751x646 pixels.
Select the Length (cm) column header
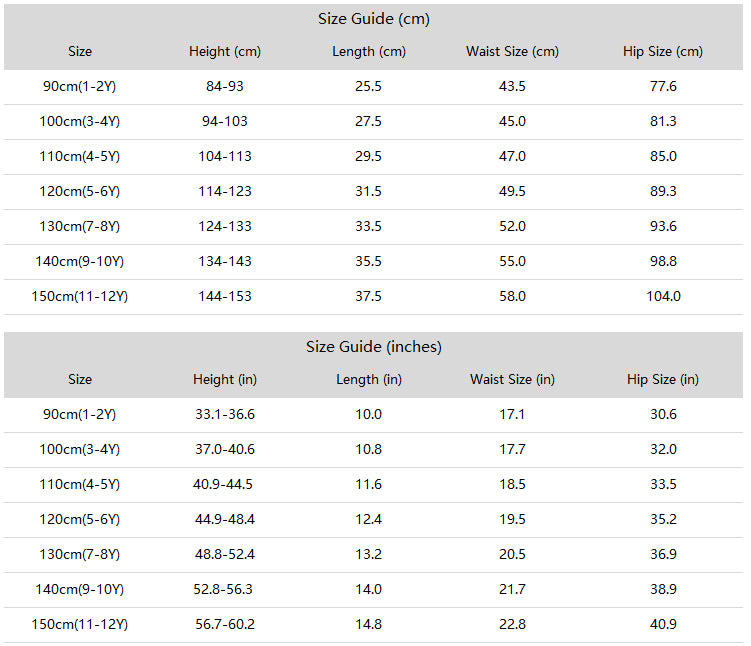pos(369,52)
